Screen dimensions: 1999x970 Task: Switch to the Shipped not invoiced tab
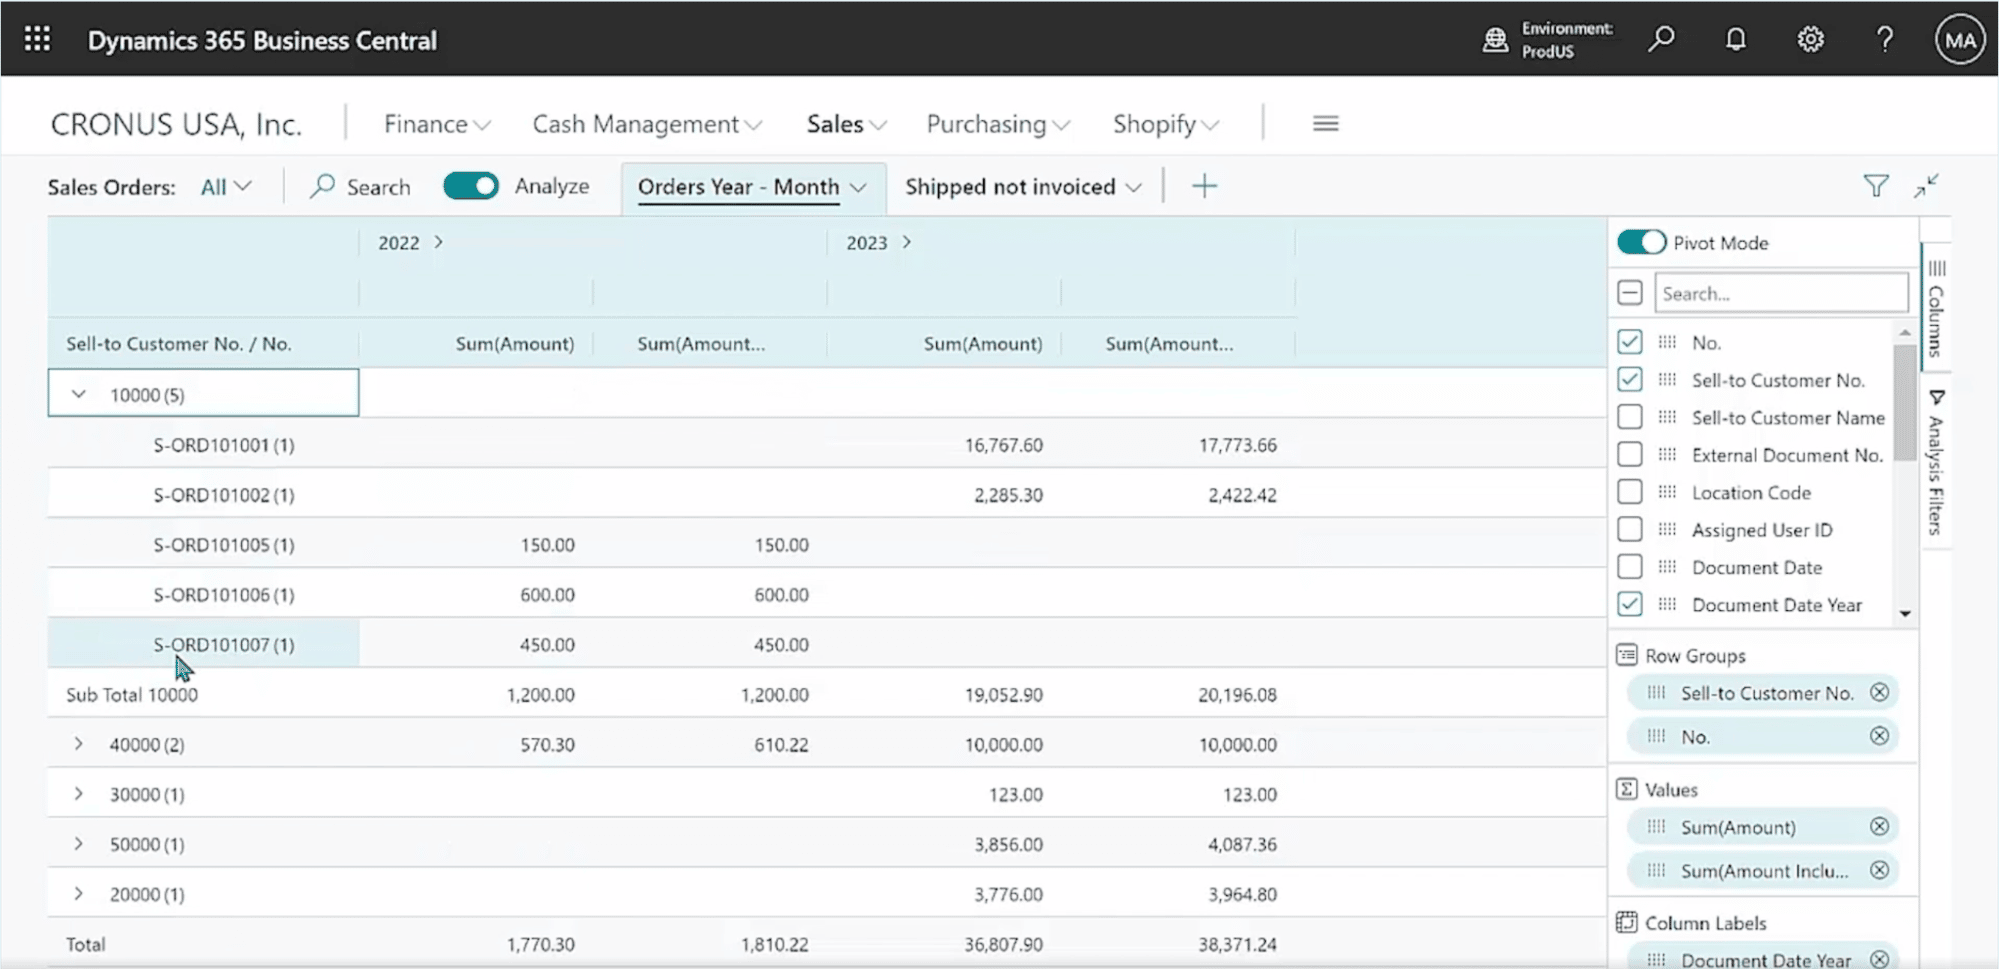(1009, 186)
